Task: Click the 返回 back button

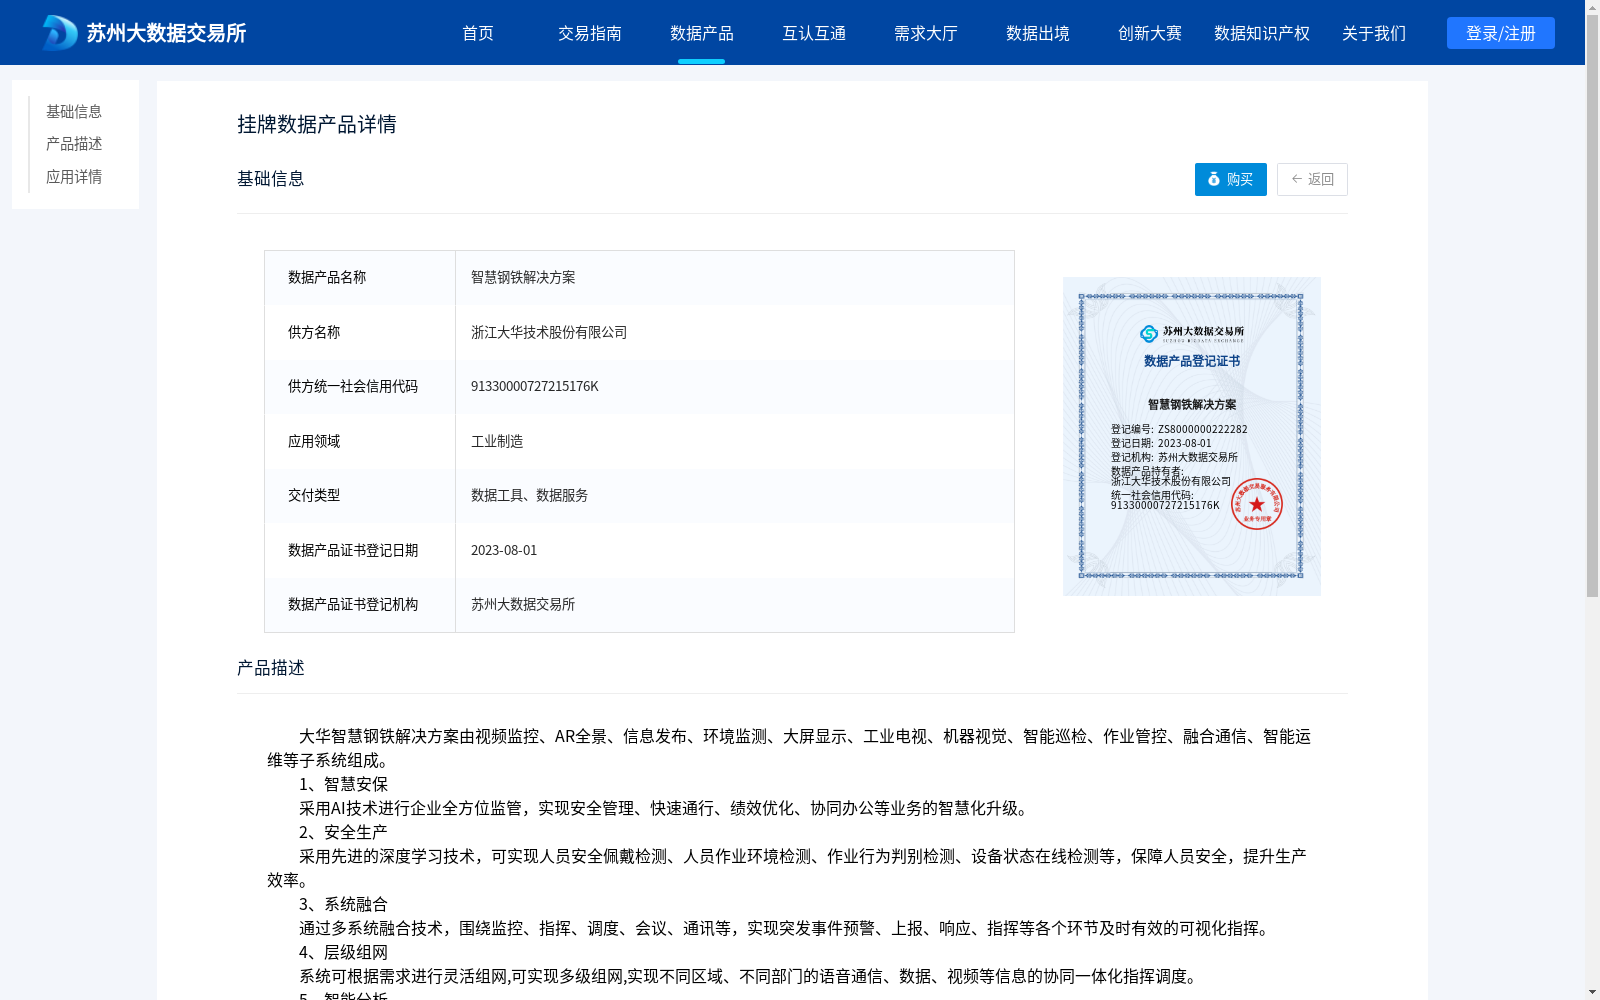Action: pos(1312,179)
